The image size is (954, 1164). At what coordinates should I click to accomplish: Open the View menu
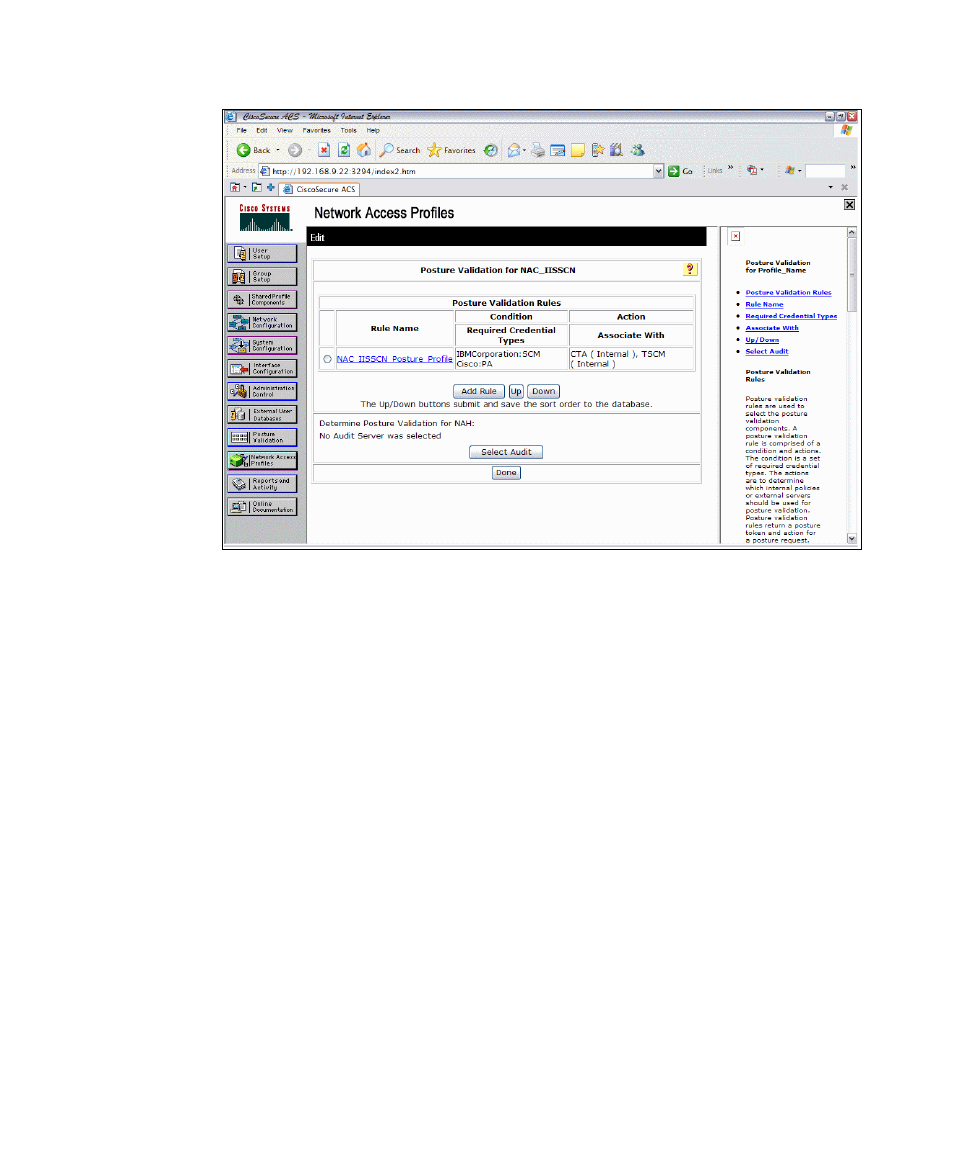pyautogui.click(x=284, y=131)
